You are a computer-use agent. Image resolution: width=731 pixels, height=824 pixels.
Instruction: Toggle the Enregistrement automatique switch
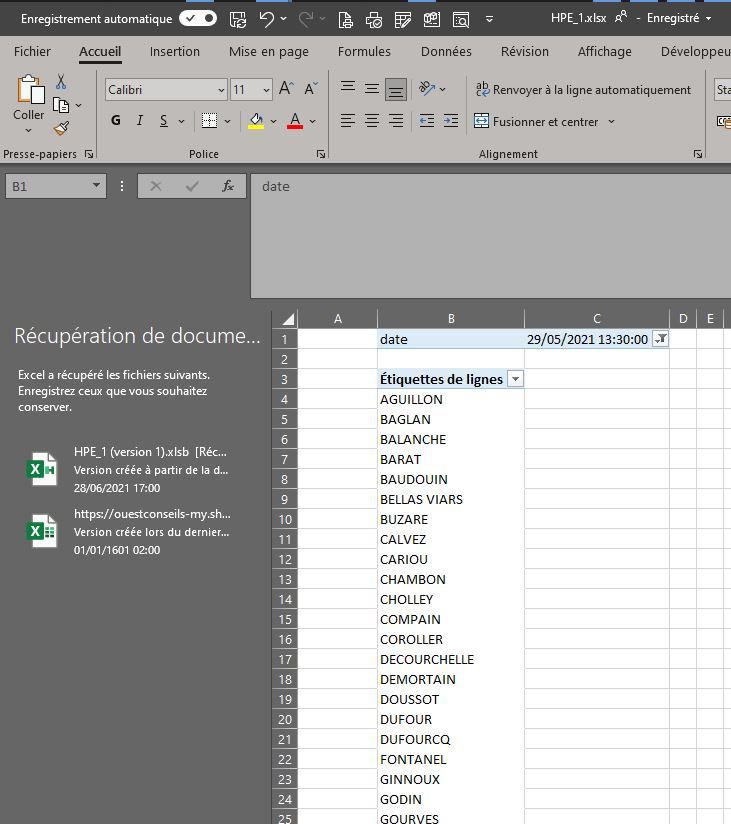point(198,19)
